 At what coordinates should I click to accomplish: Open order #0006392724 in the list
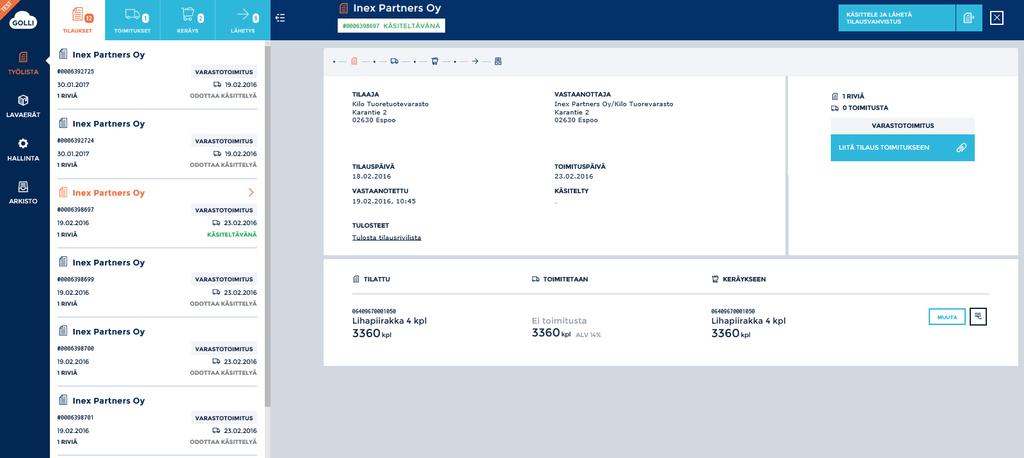click(157, 144)
